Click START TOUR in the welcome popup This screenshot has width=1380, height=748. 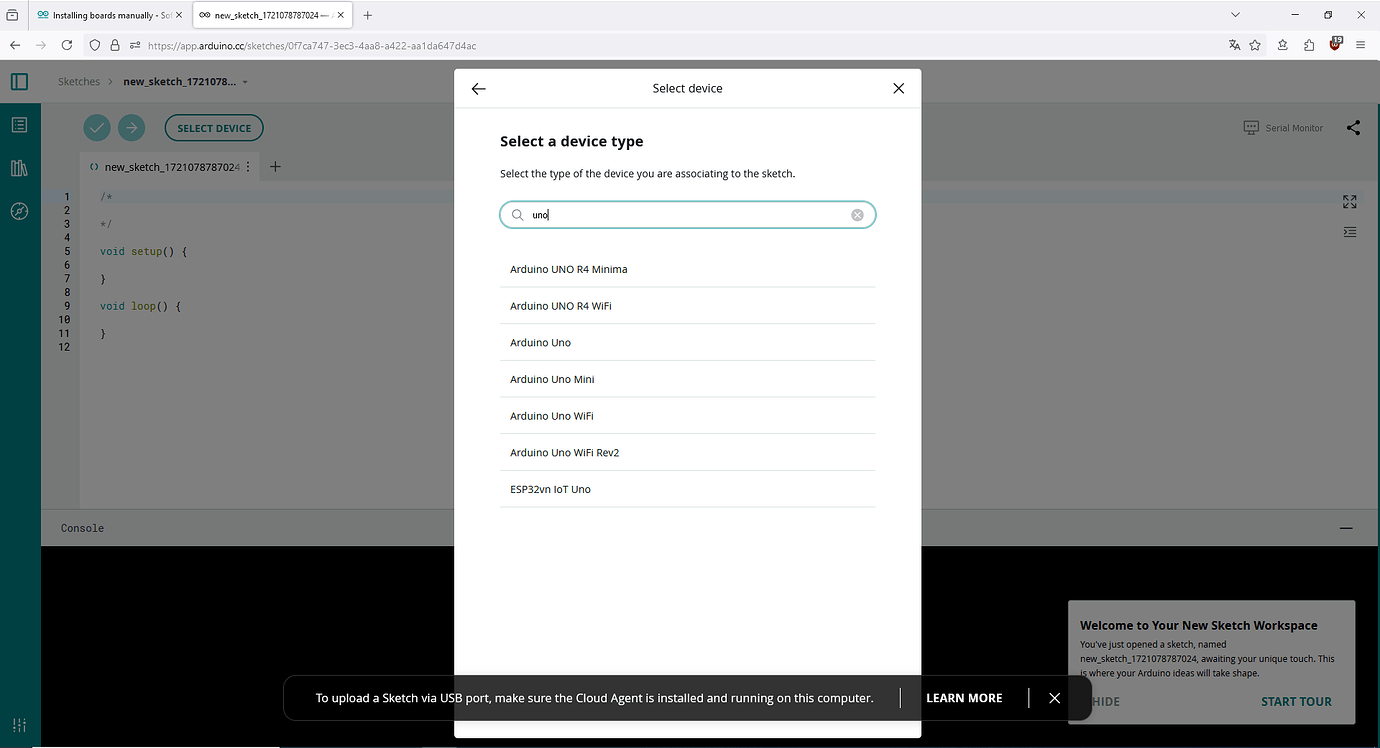[x=1296, y=702]
